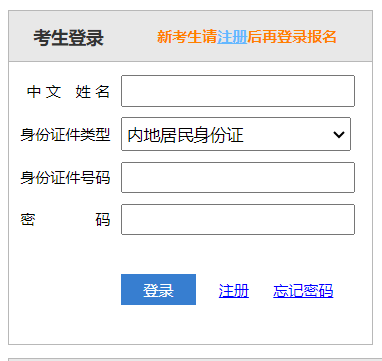This screenshot has width=382, height=361.
Task: Click the 中文姓名 field label
Action: [68, 92]
